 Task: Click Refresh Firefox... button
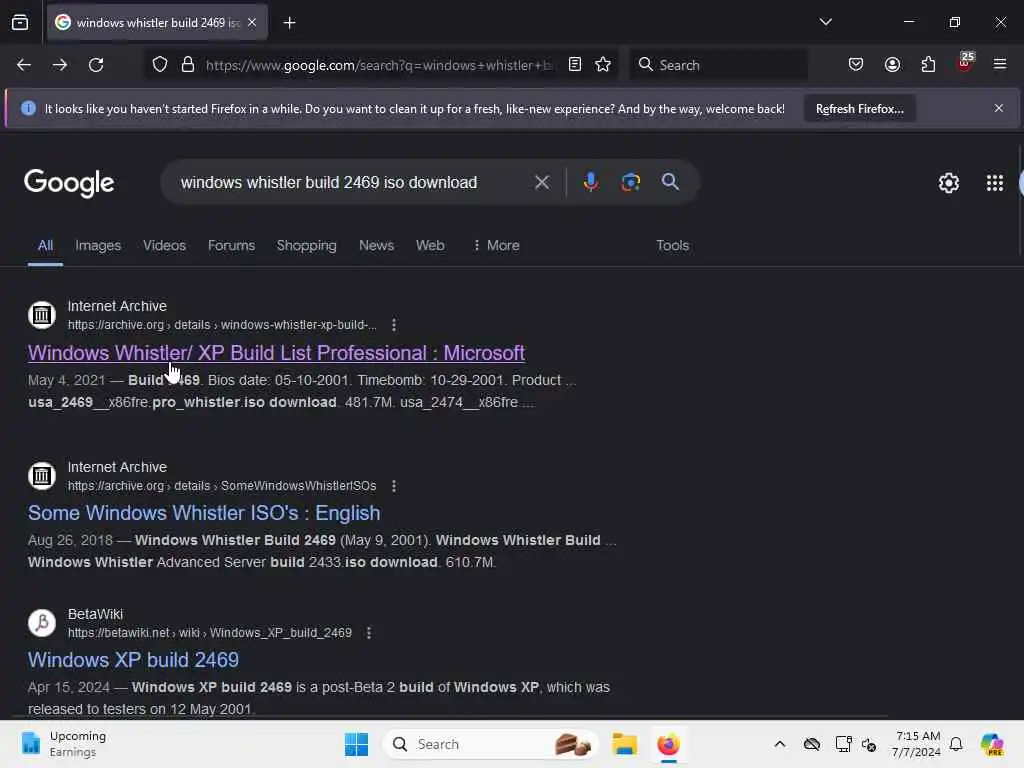[x=859, y=109]
